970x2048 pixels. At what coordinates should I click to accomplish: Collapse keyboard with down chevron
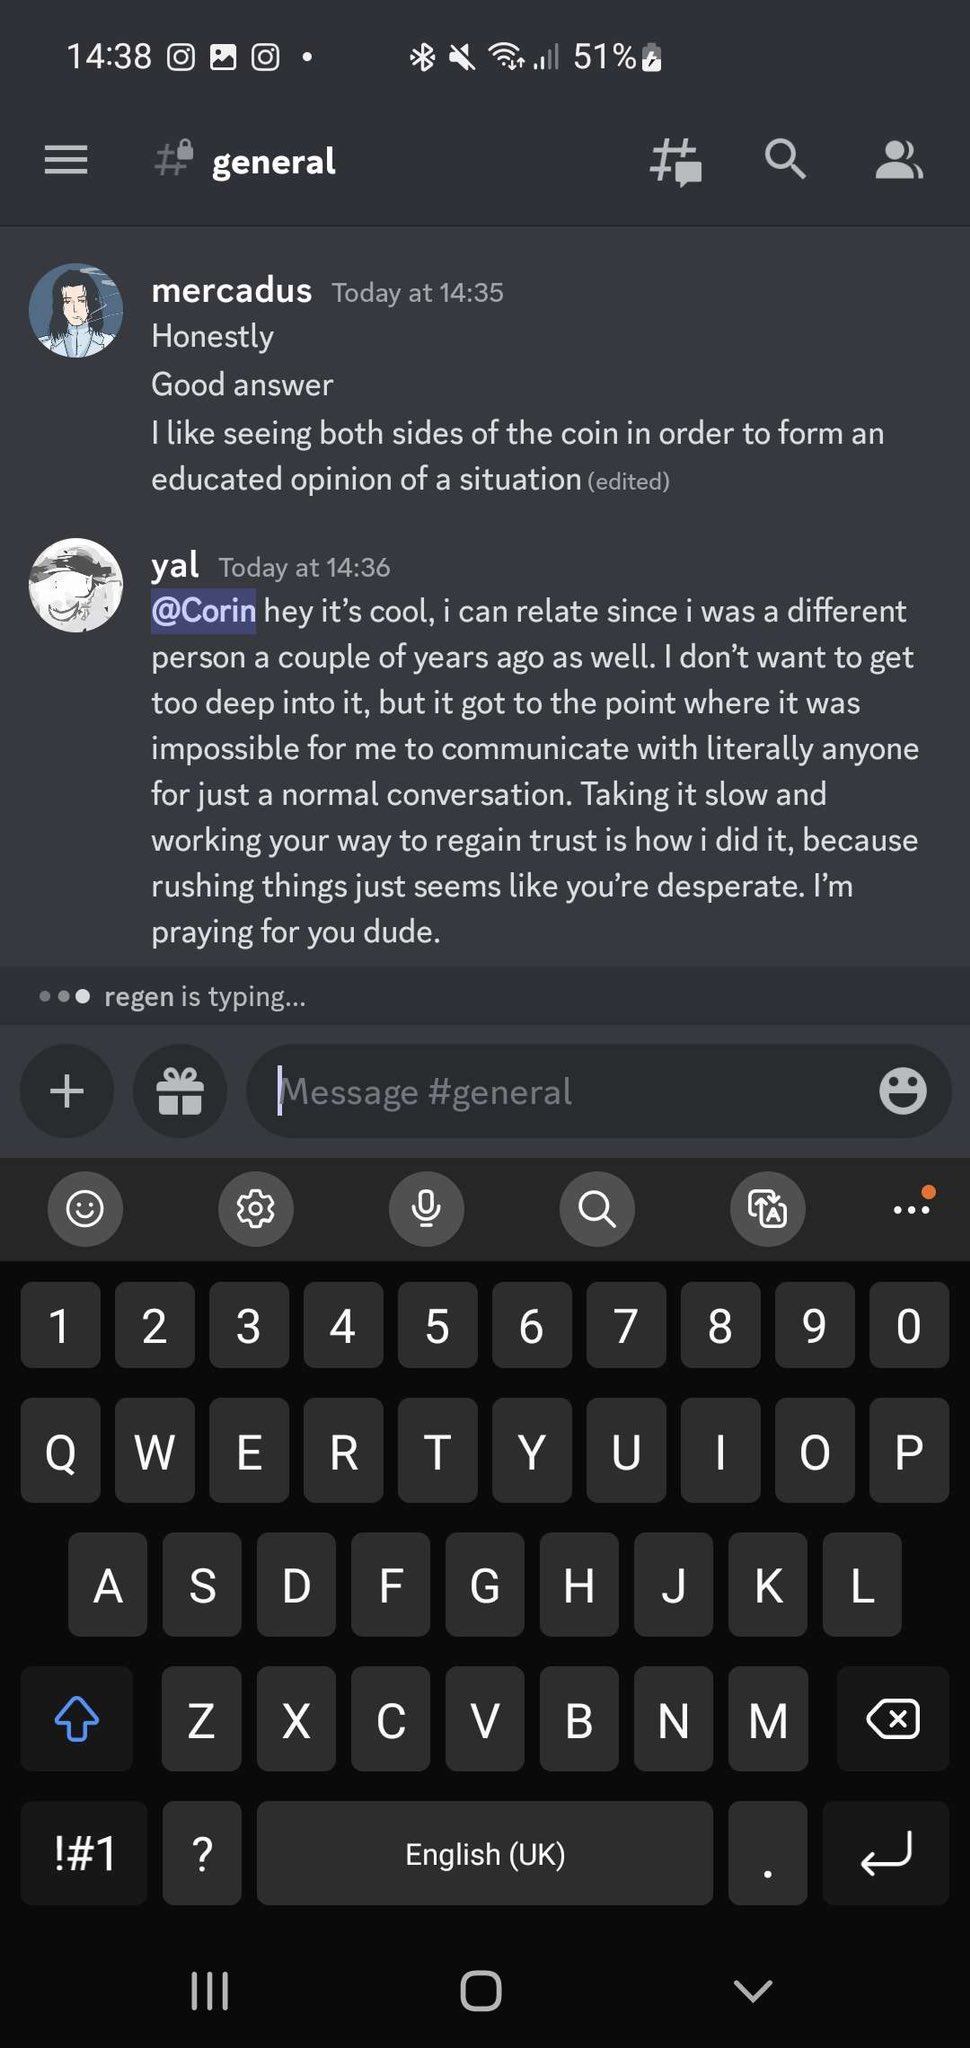tap(752, 1990)
